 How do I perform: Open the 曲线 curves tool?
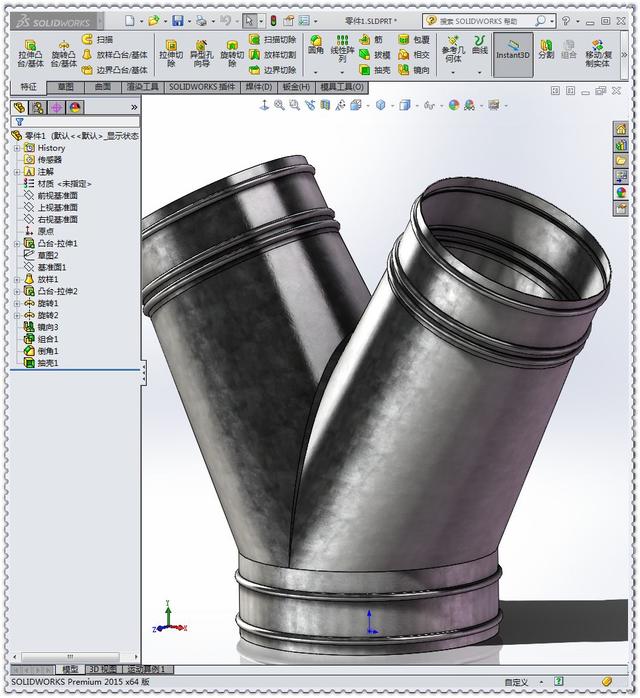tap(480, 45)
